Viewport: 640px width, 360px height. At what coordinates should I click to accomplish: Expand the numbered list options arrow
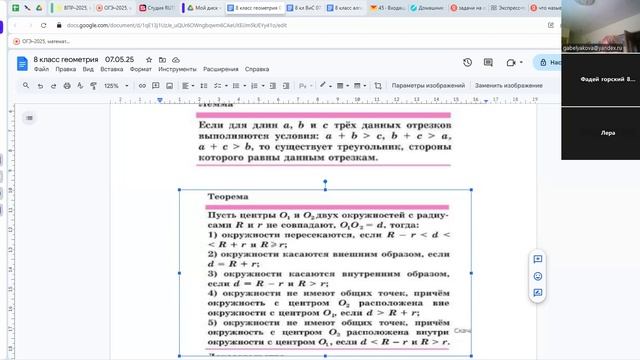263,86
